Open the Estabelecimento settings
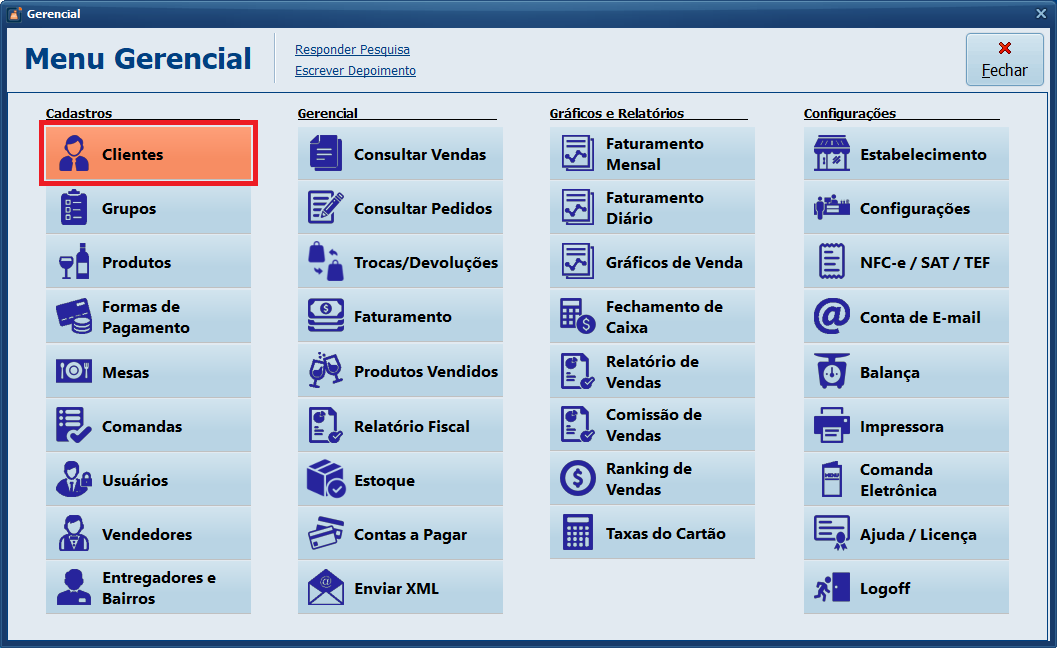 pos(906,154)
